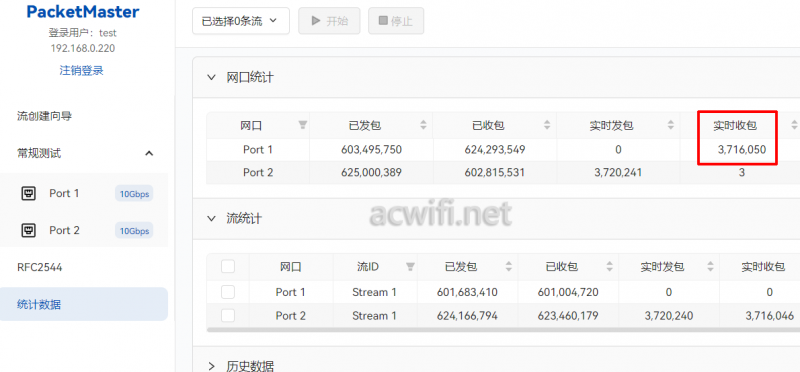Viewport: 800px width, 372px height.
Task: Click the Port 2 network interface icon
Action: pos(29,231)
